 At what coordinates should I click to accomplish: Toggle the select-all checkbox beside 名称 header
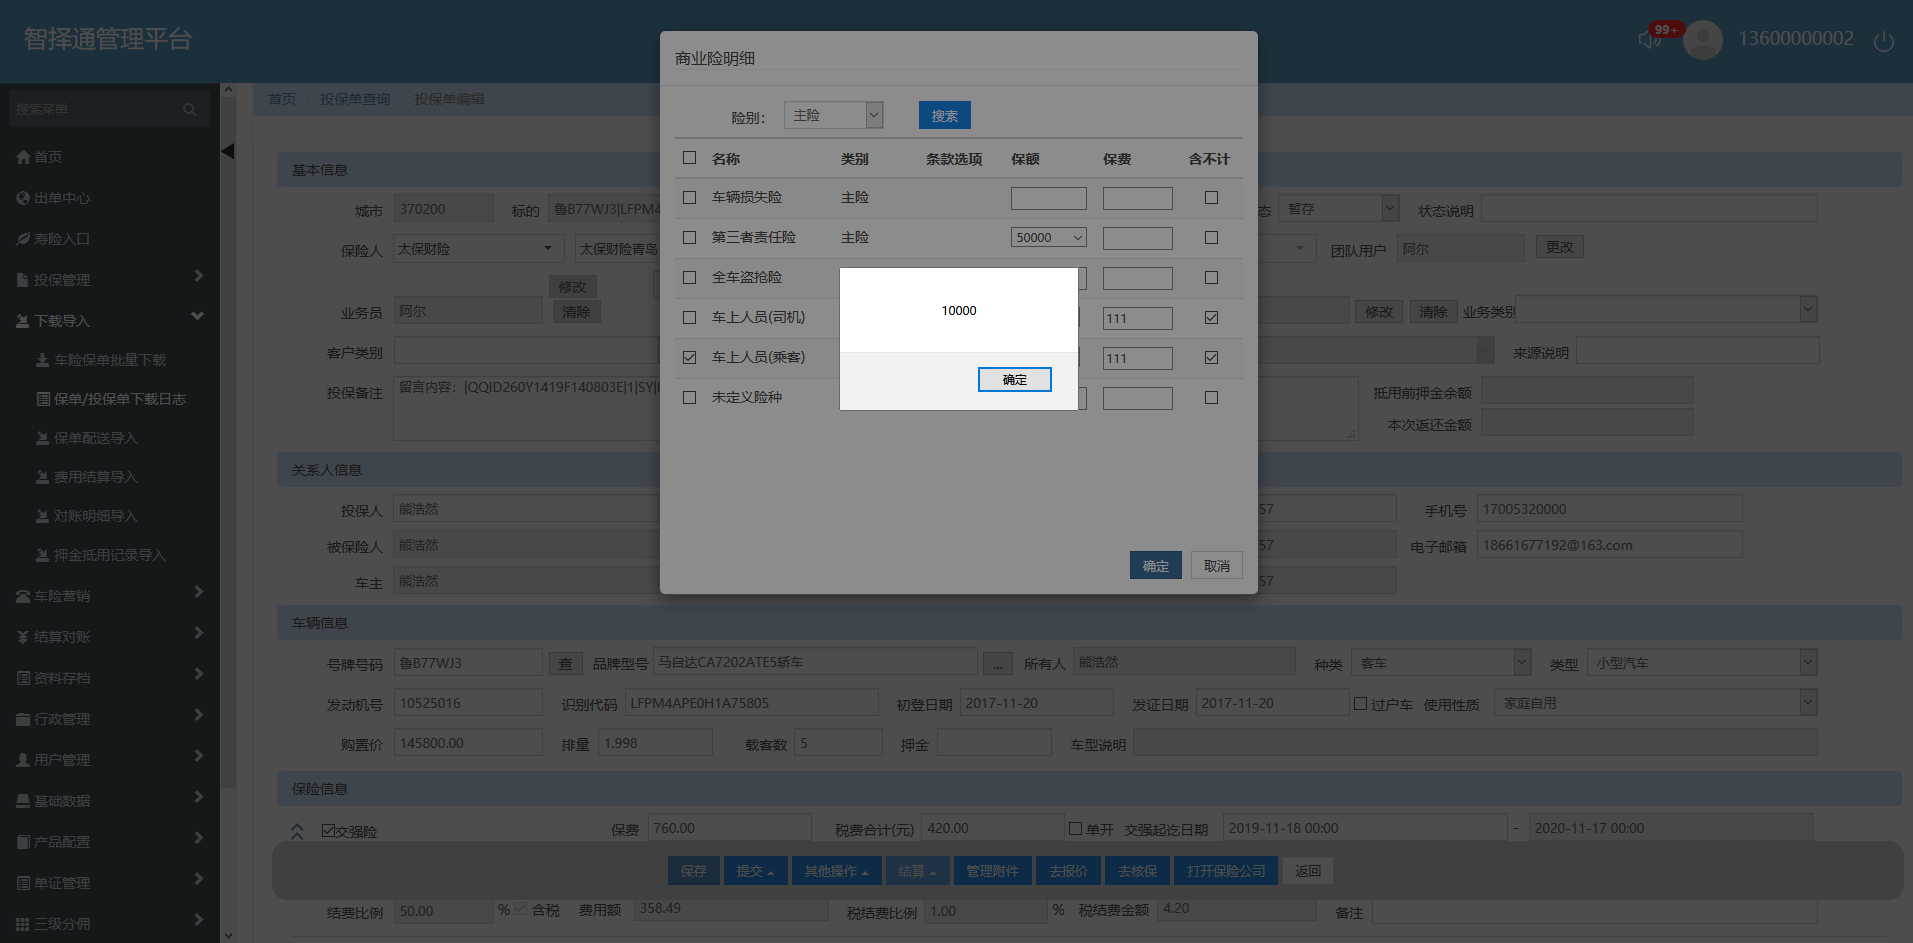pyautogui.click(x=689, y=158)
